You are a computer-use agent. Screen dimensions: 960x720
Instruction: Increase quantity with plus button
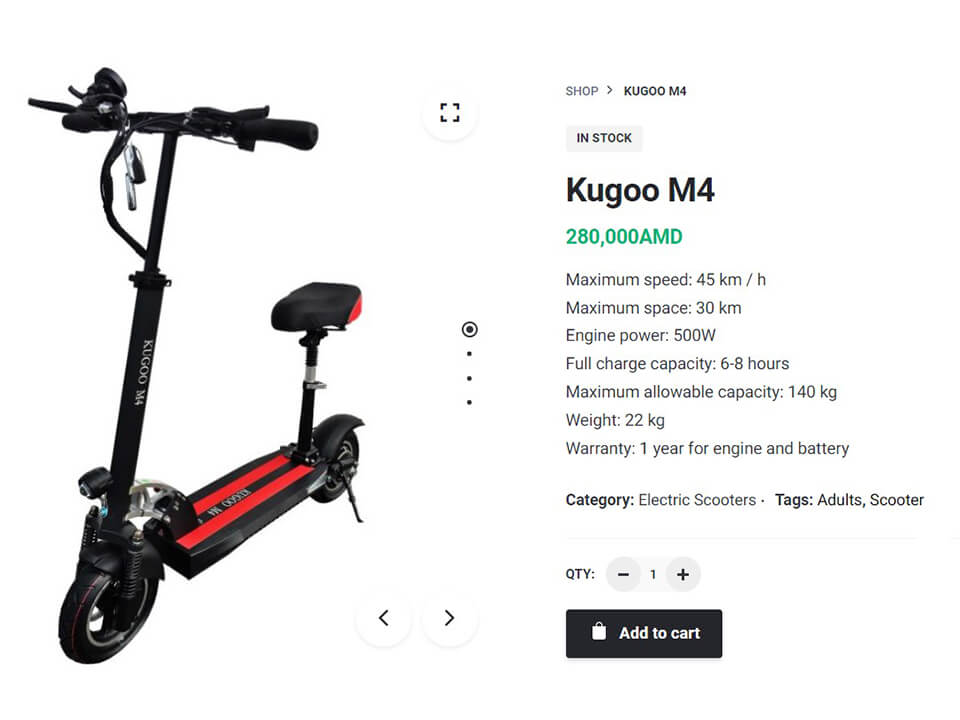coord(683,574)
